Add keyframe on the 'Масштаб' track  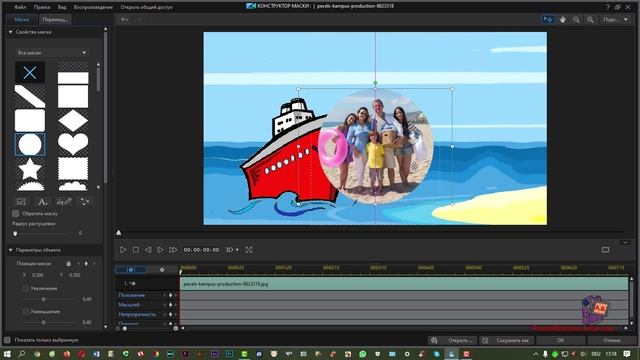tap(171, 305)
